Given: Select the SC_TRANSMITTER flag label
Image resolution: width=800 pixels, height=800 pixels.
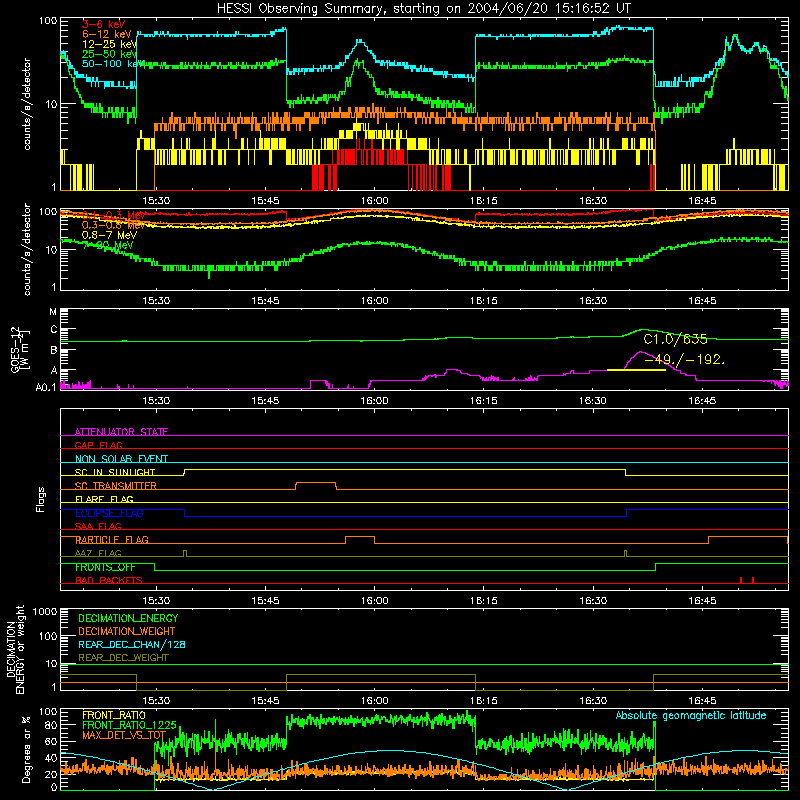Looking at the screenshot, I should 116,486.
